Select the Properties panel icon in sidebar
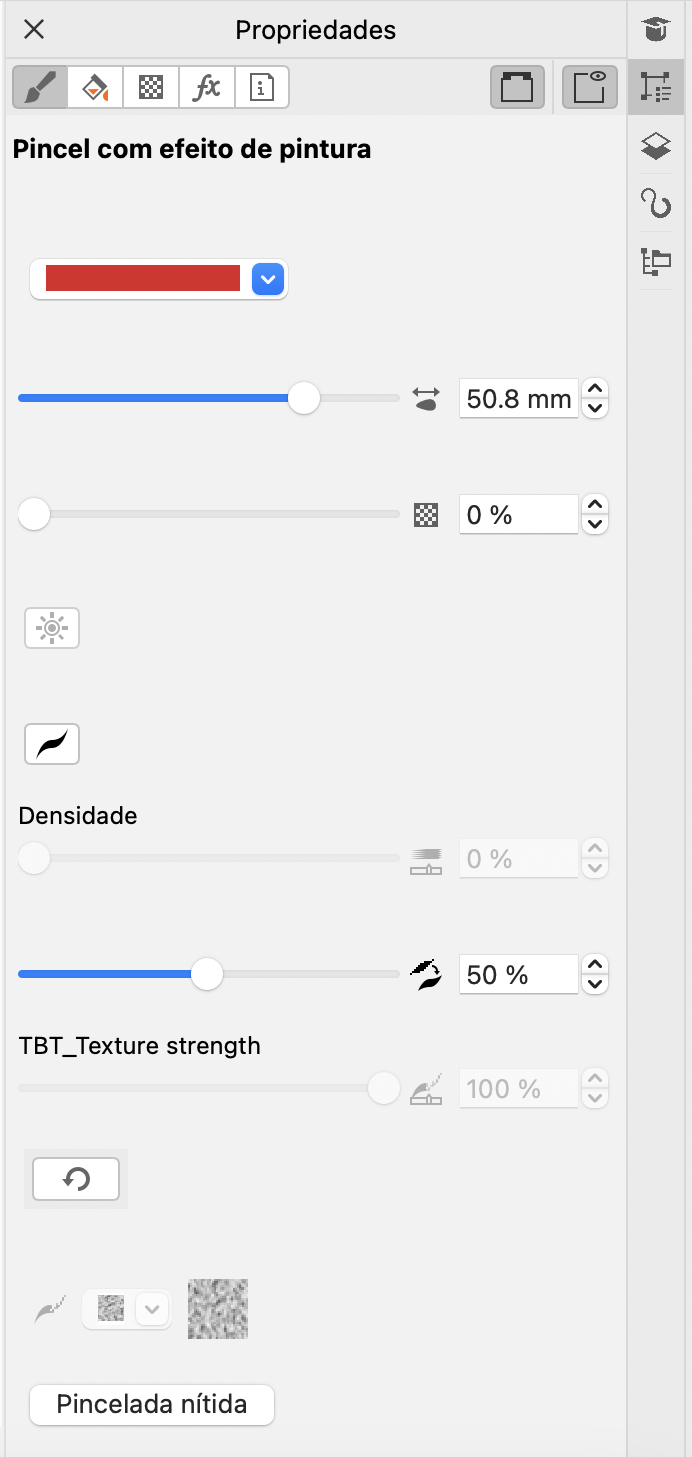 click(x=656, y=87)
